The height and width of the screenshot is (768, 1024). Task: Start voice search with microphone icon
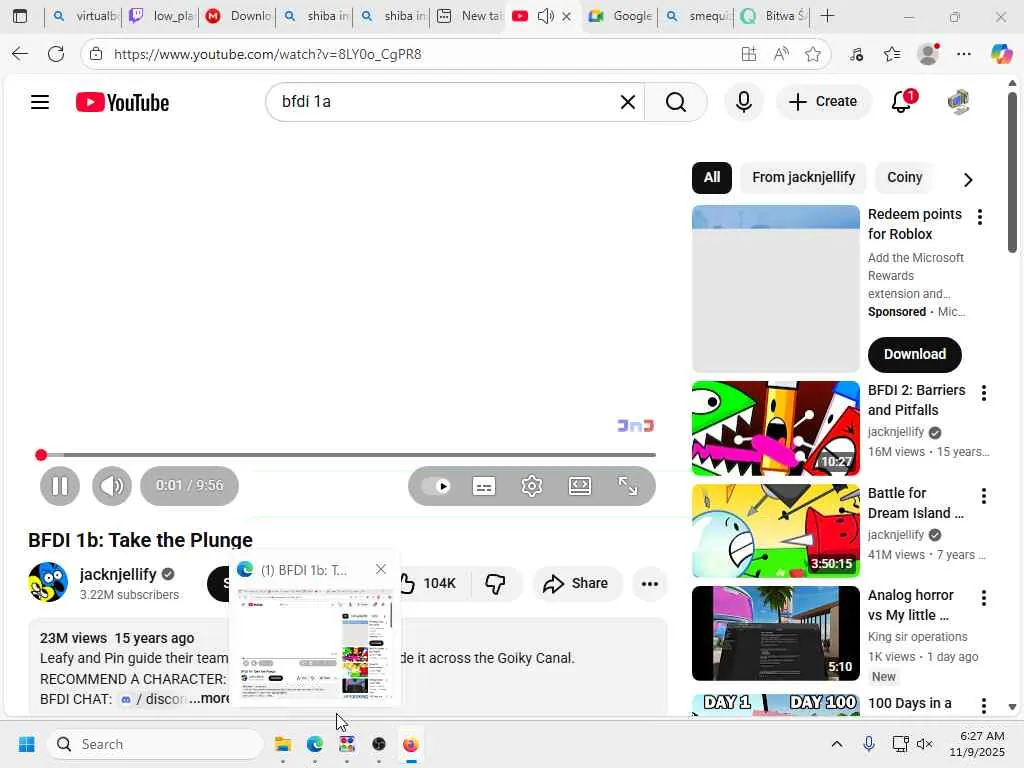743,102
